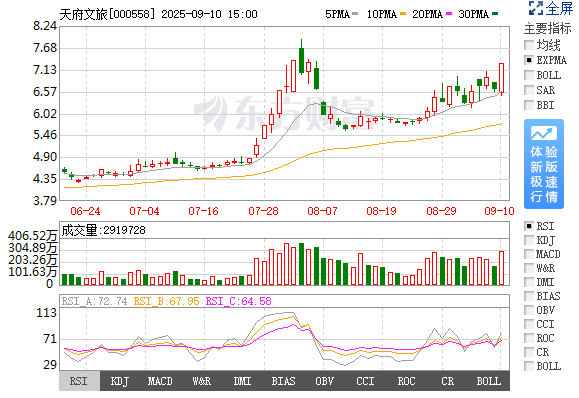Switch to the OBV bottom tab

[x=325, y=381]
